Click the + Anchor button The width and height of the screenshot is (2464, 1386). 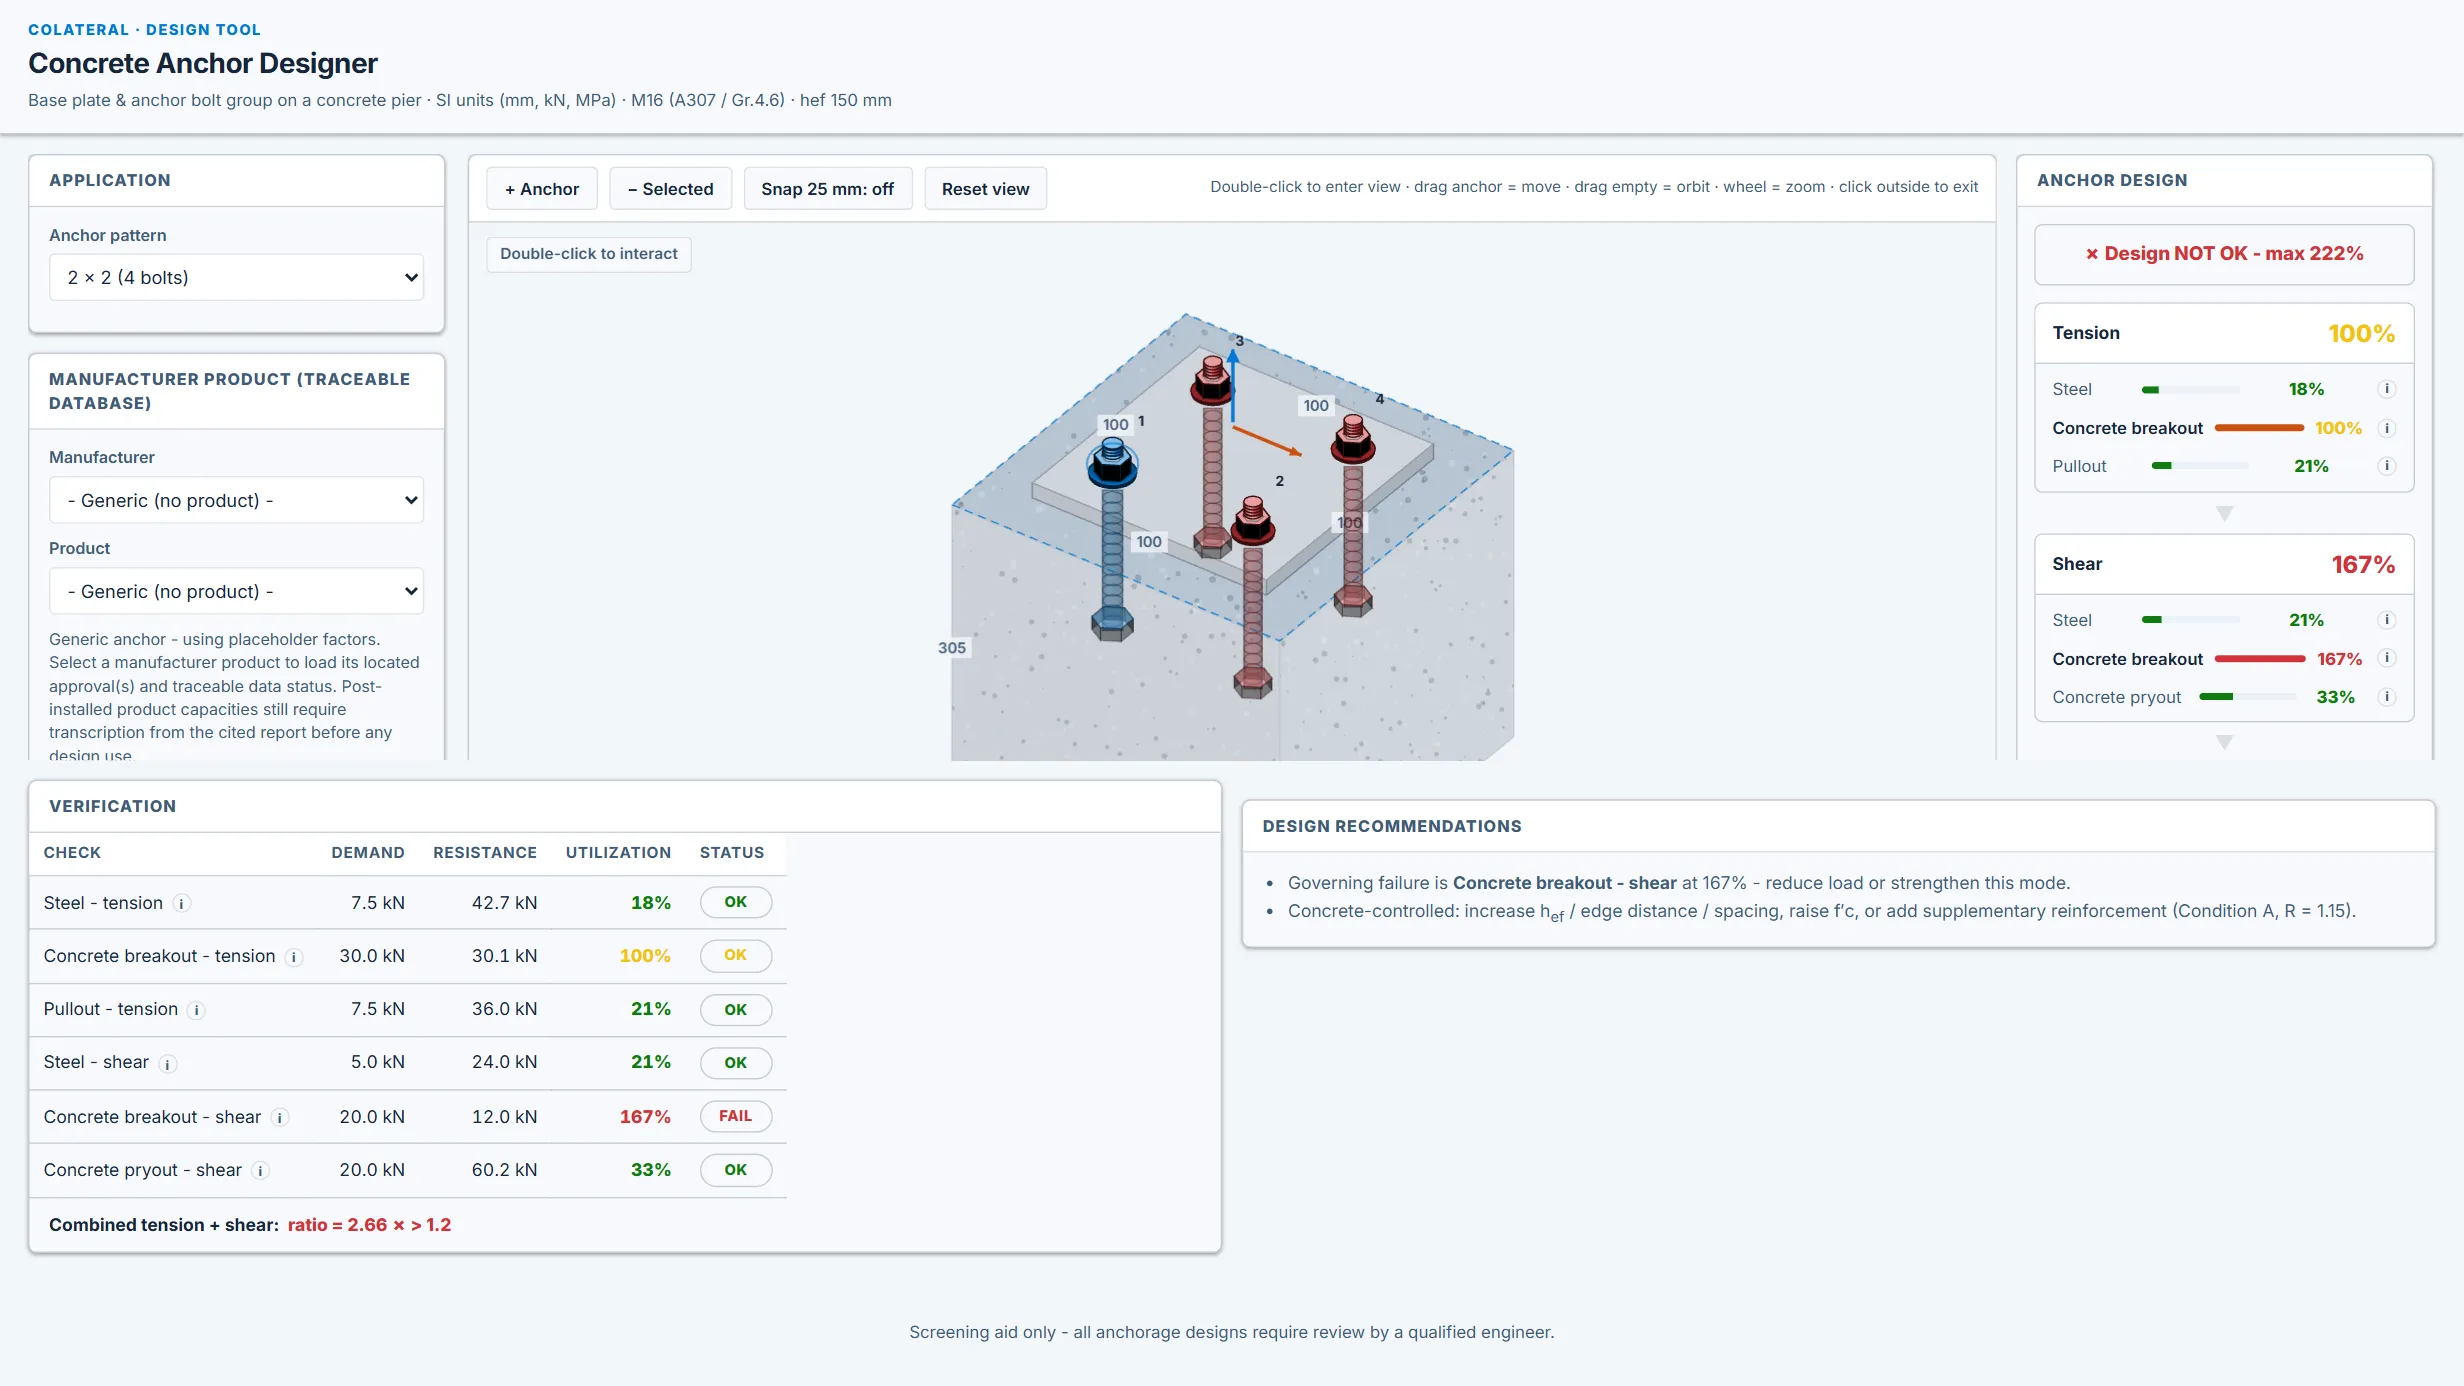(x=541, y=189)
